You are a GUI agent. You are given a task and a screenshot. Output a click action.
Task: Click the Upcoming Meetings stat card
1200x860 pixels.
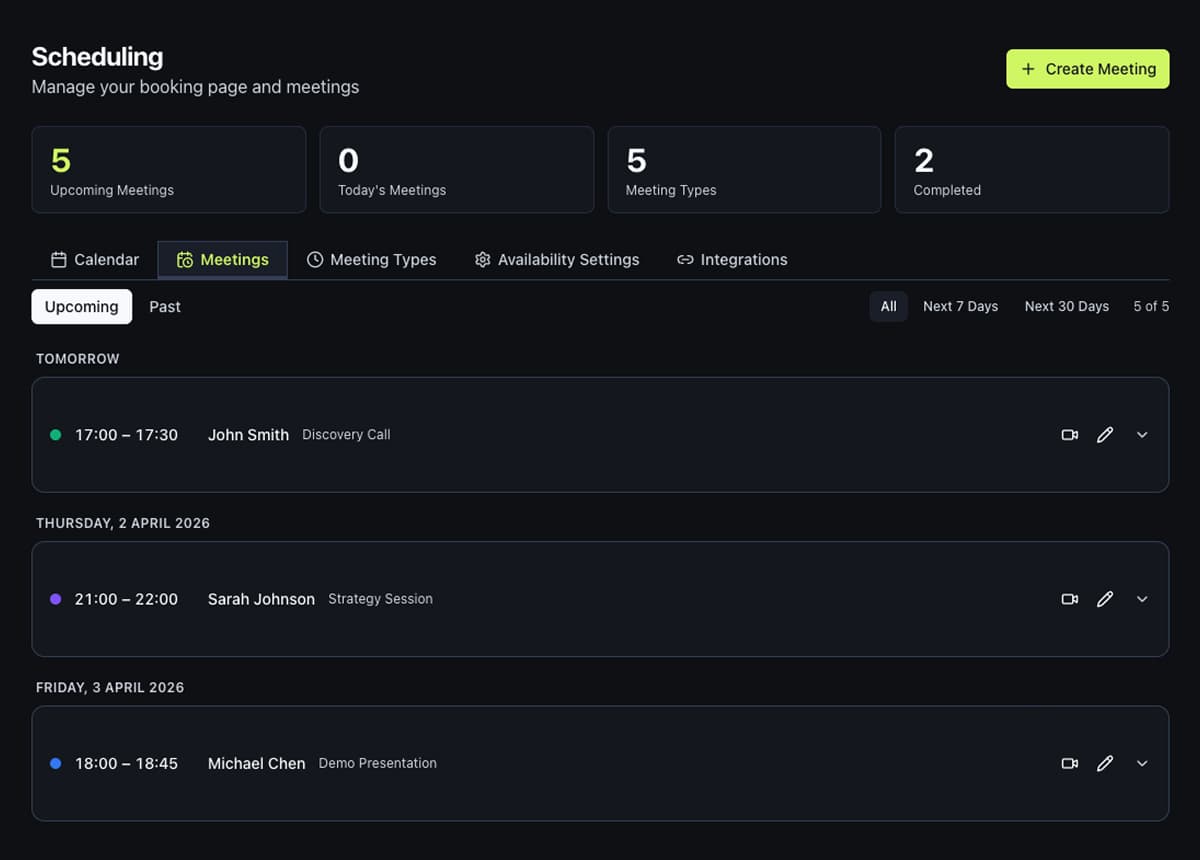[168, 170]
